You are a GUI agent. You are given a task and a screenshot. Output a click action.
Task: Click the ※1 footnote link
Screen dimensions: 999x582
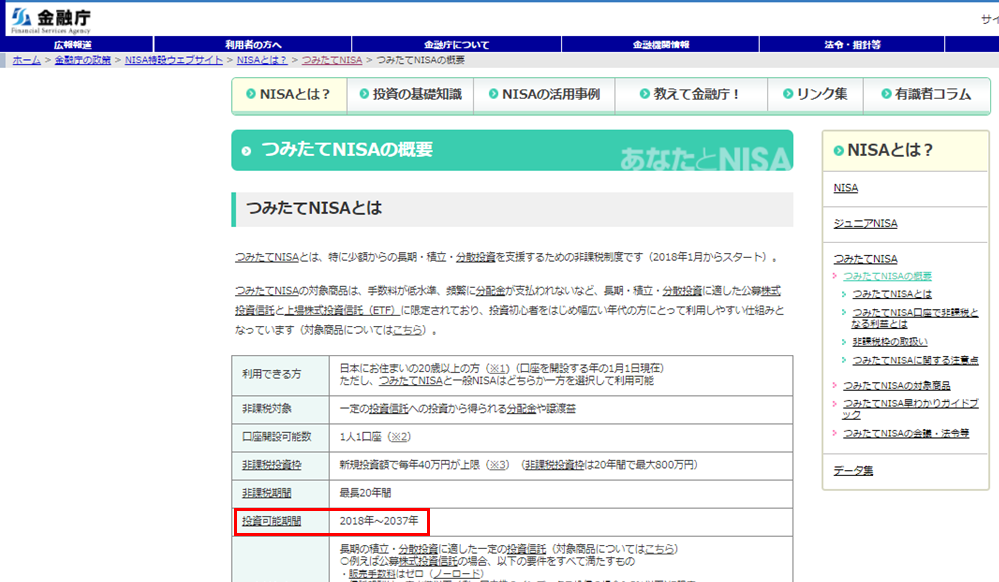(498, 368)
